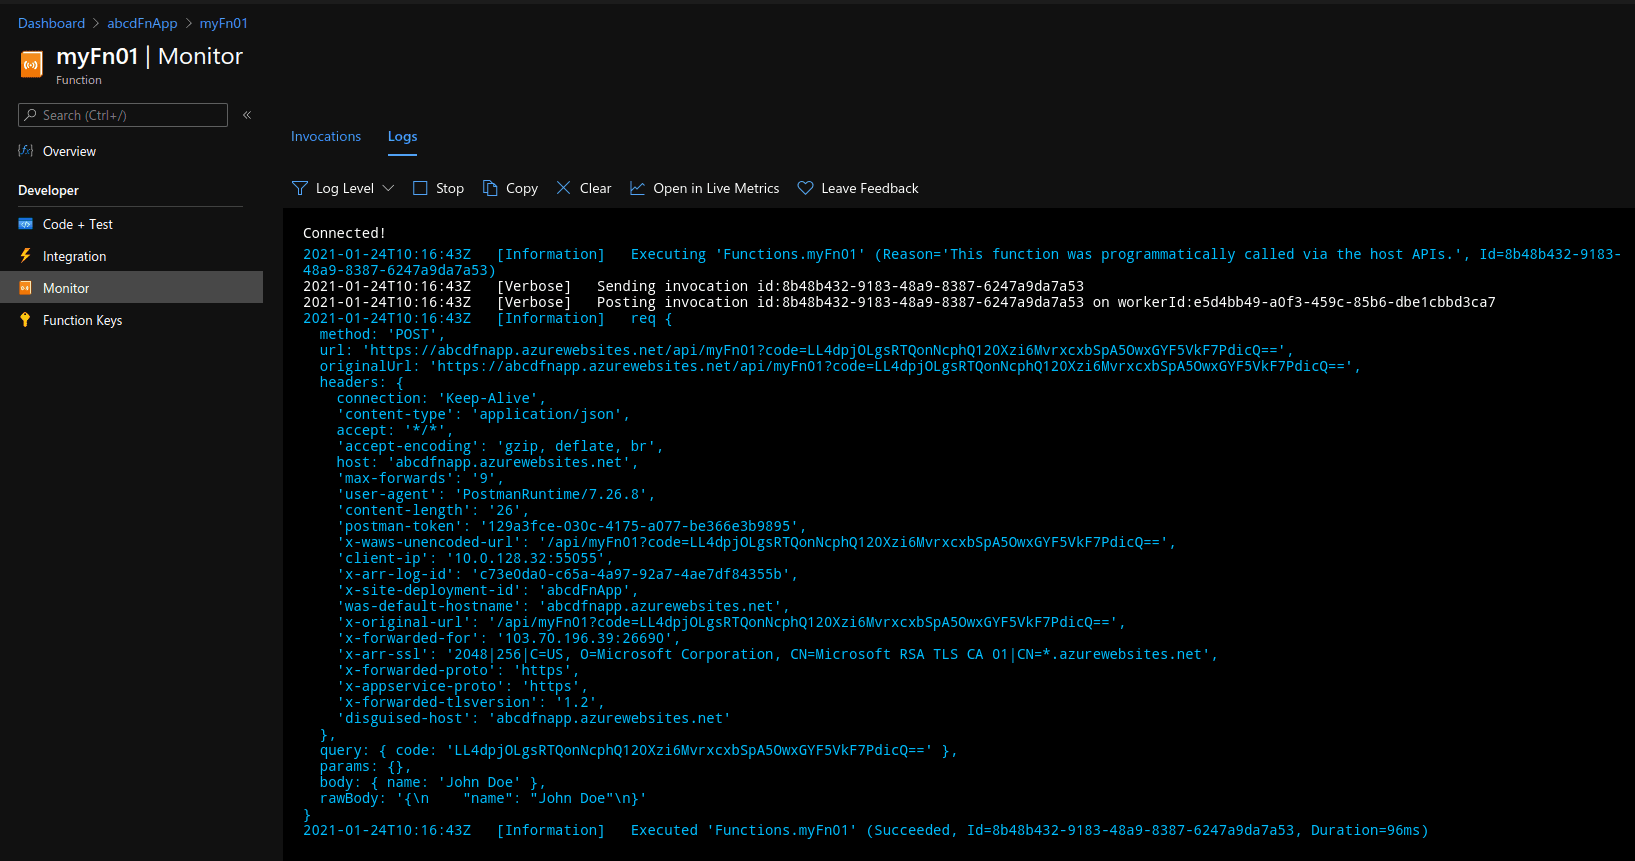Go to abcdFnApp breadcrumb
Viewport: 1635px width, 861px height.
point(142,23)
